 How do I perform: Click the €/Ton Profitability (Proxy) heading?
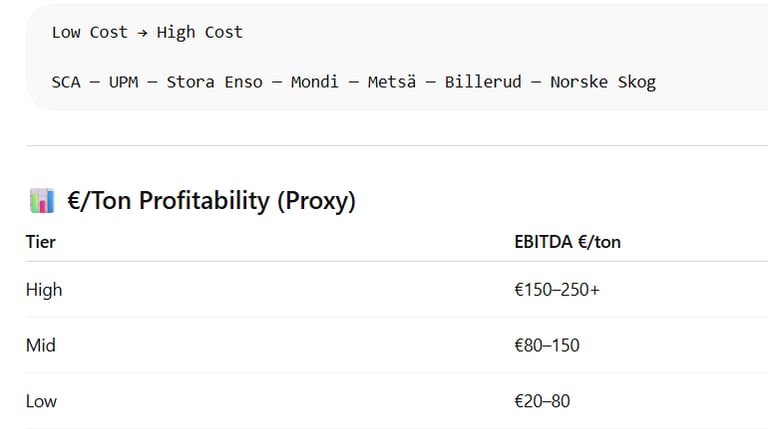pos(211,201)
